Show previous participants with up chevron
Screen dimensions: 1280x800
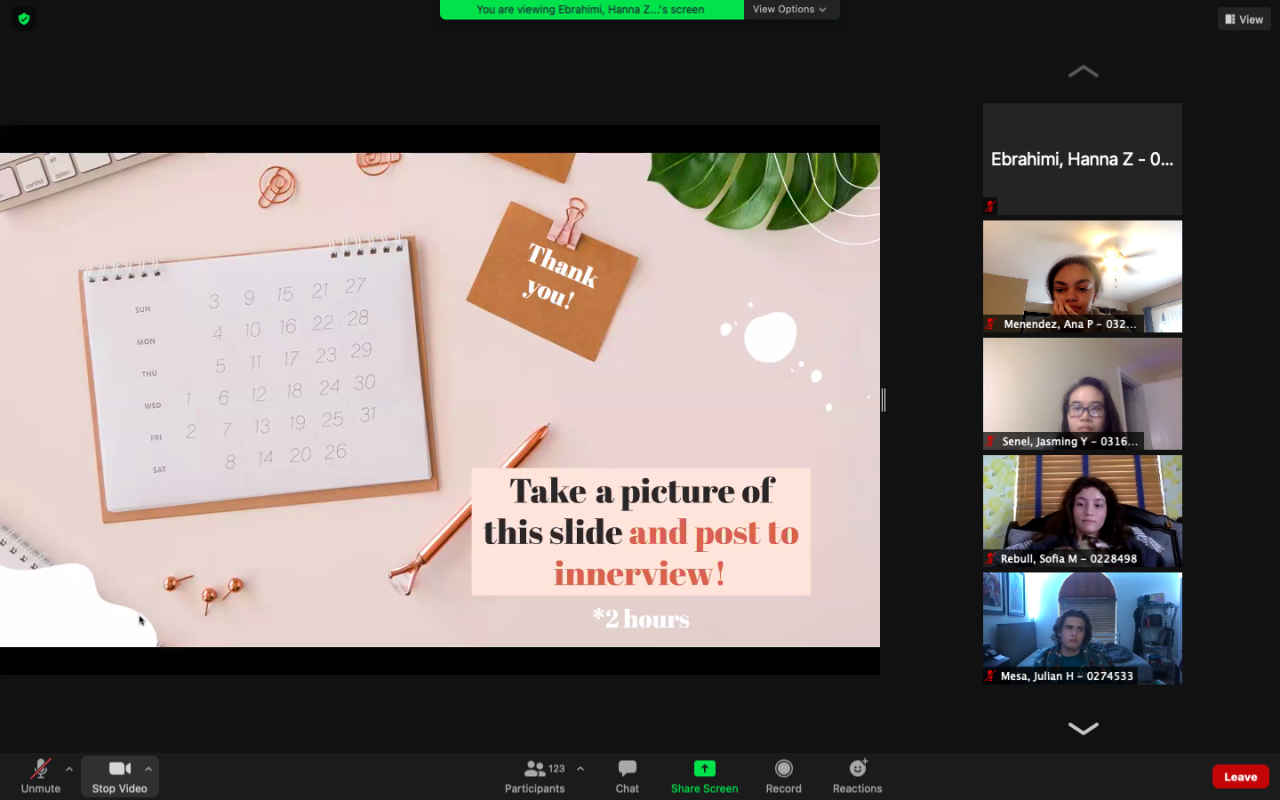click(x=1083, y=72)
